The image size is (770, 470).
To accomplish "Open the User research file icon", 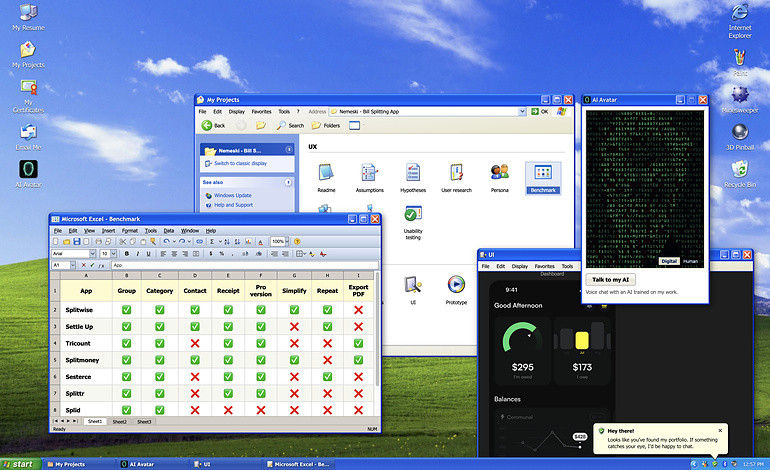I will (456, 177).
